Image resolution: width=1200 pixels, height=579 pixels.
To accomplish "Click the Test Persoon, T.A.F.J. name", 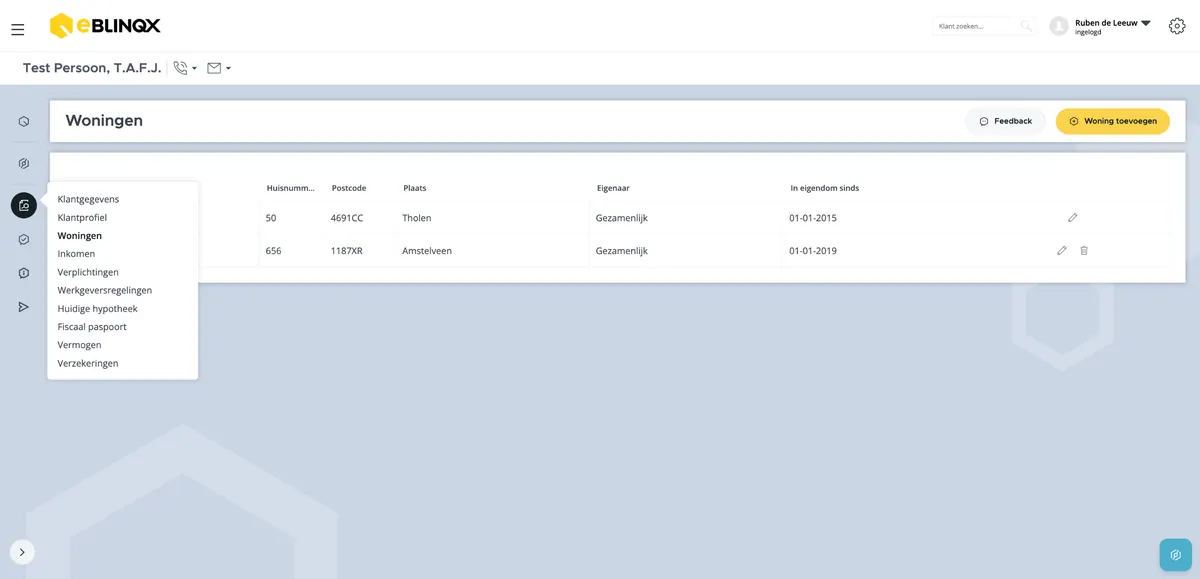I will pos(92,68).
